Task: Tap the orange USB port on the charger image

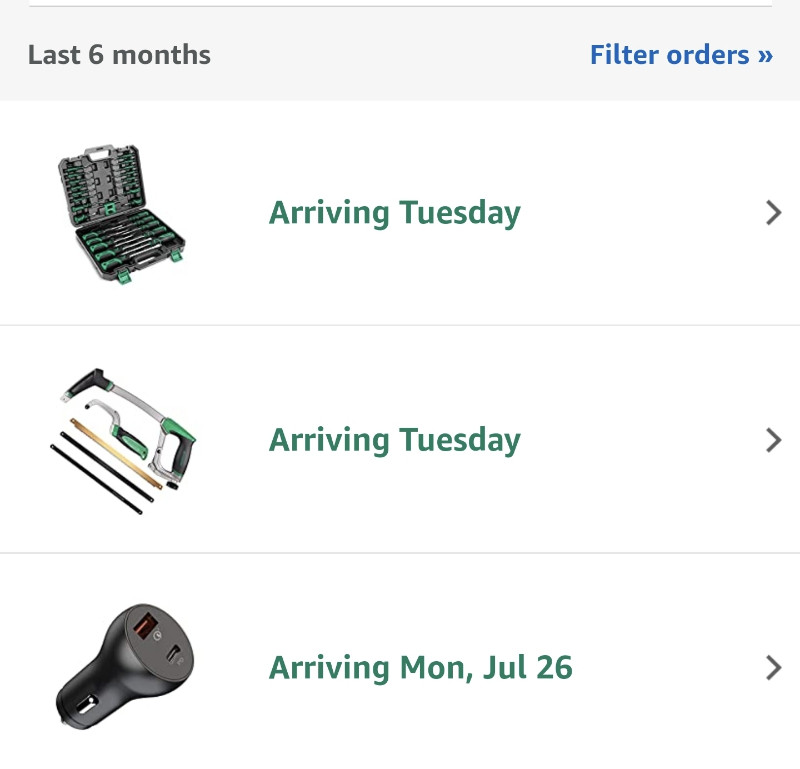Action: [x=145, y=626]
